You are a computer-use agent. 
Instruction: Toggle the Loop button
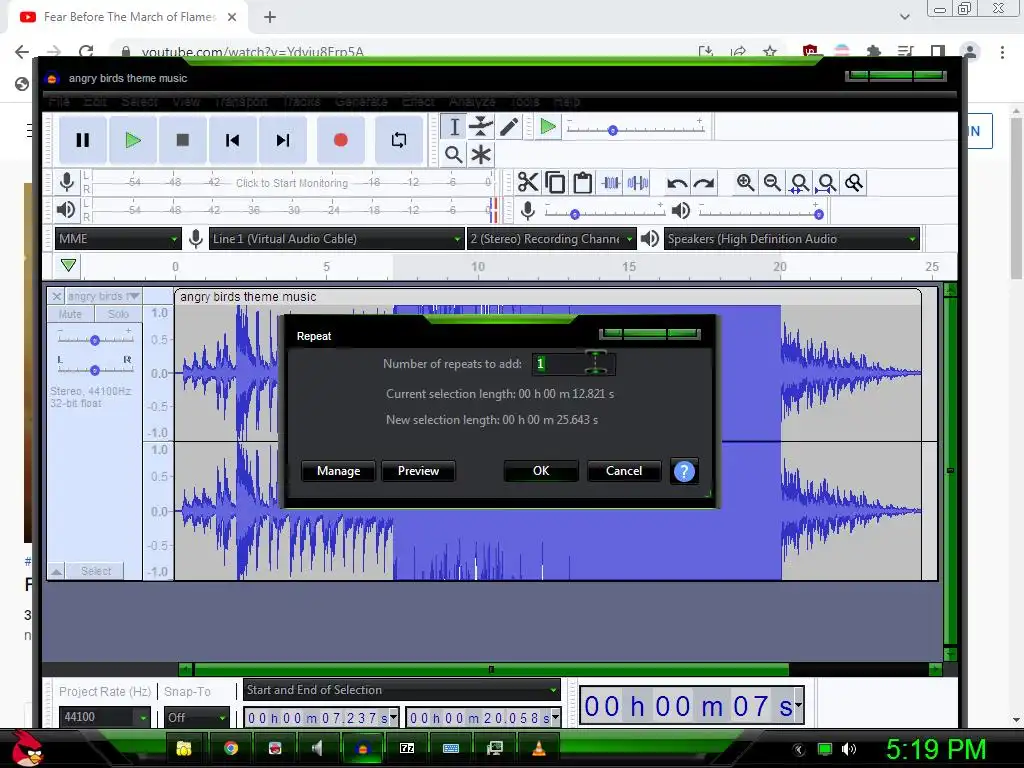click(398, 140)
